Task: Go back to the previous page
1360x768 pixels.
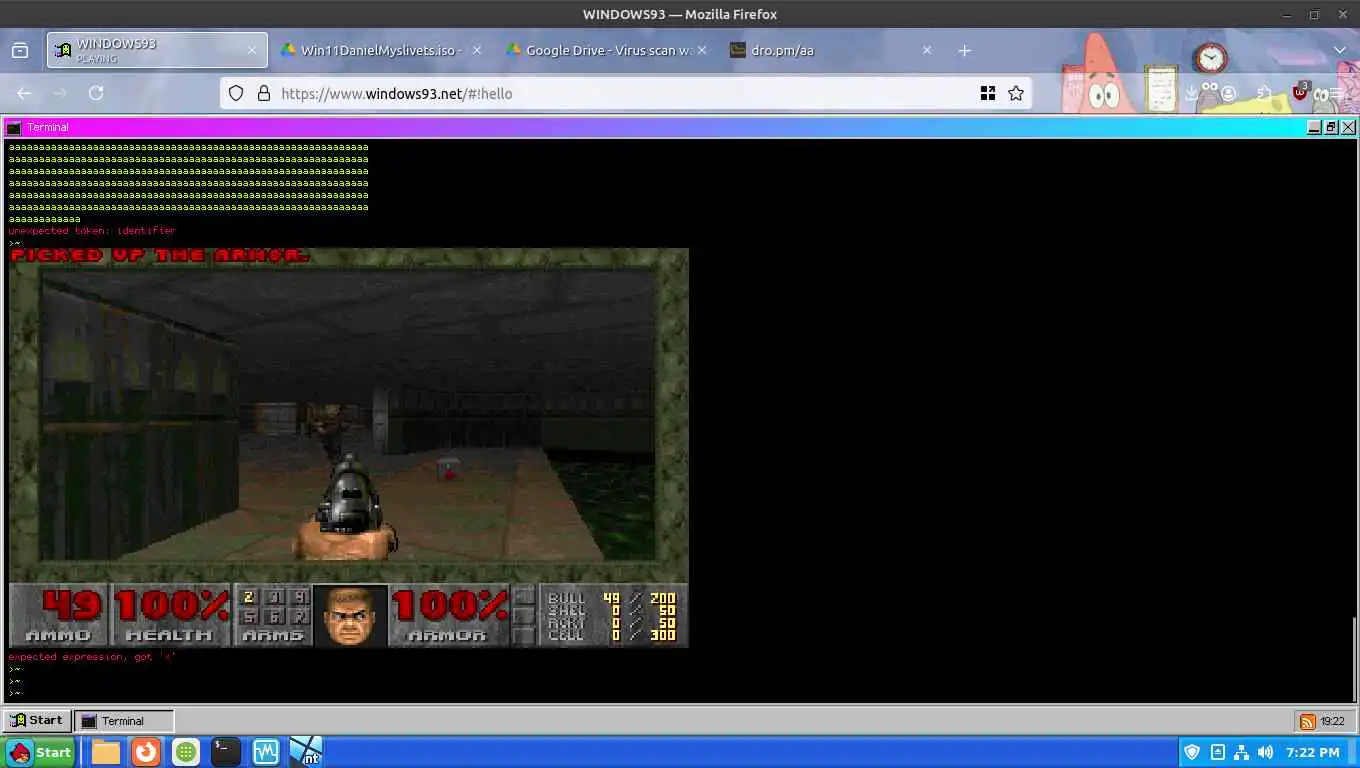Action: tap(24, 93)
